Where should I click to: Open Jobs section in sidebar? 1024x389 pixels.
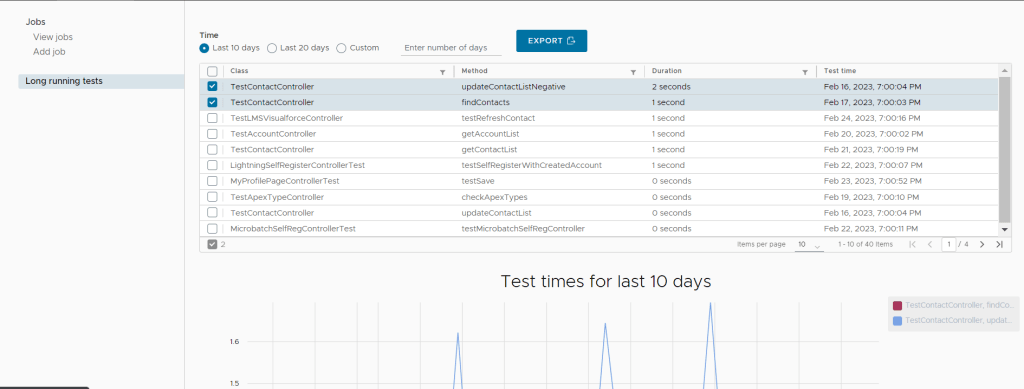[x=35, y=22]
